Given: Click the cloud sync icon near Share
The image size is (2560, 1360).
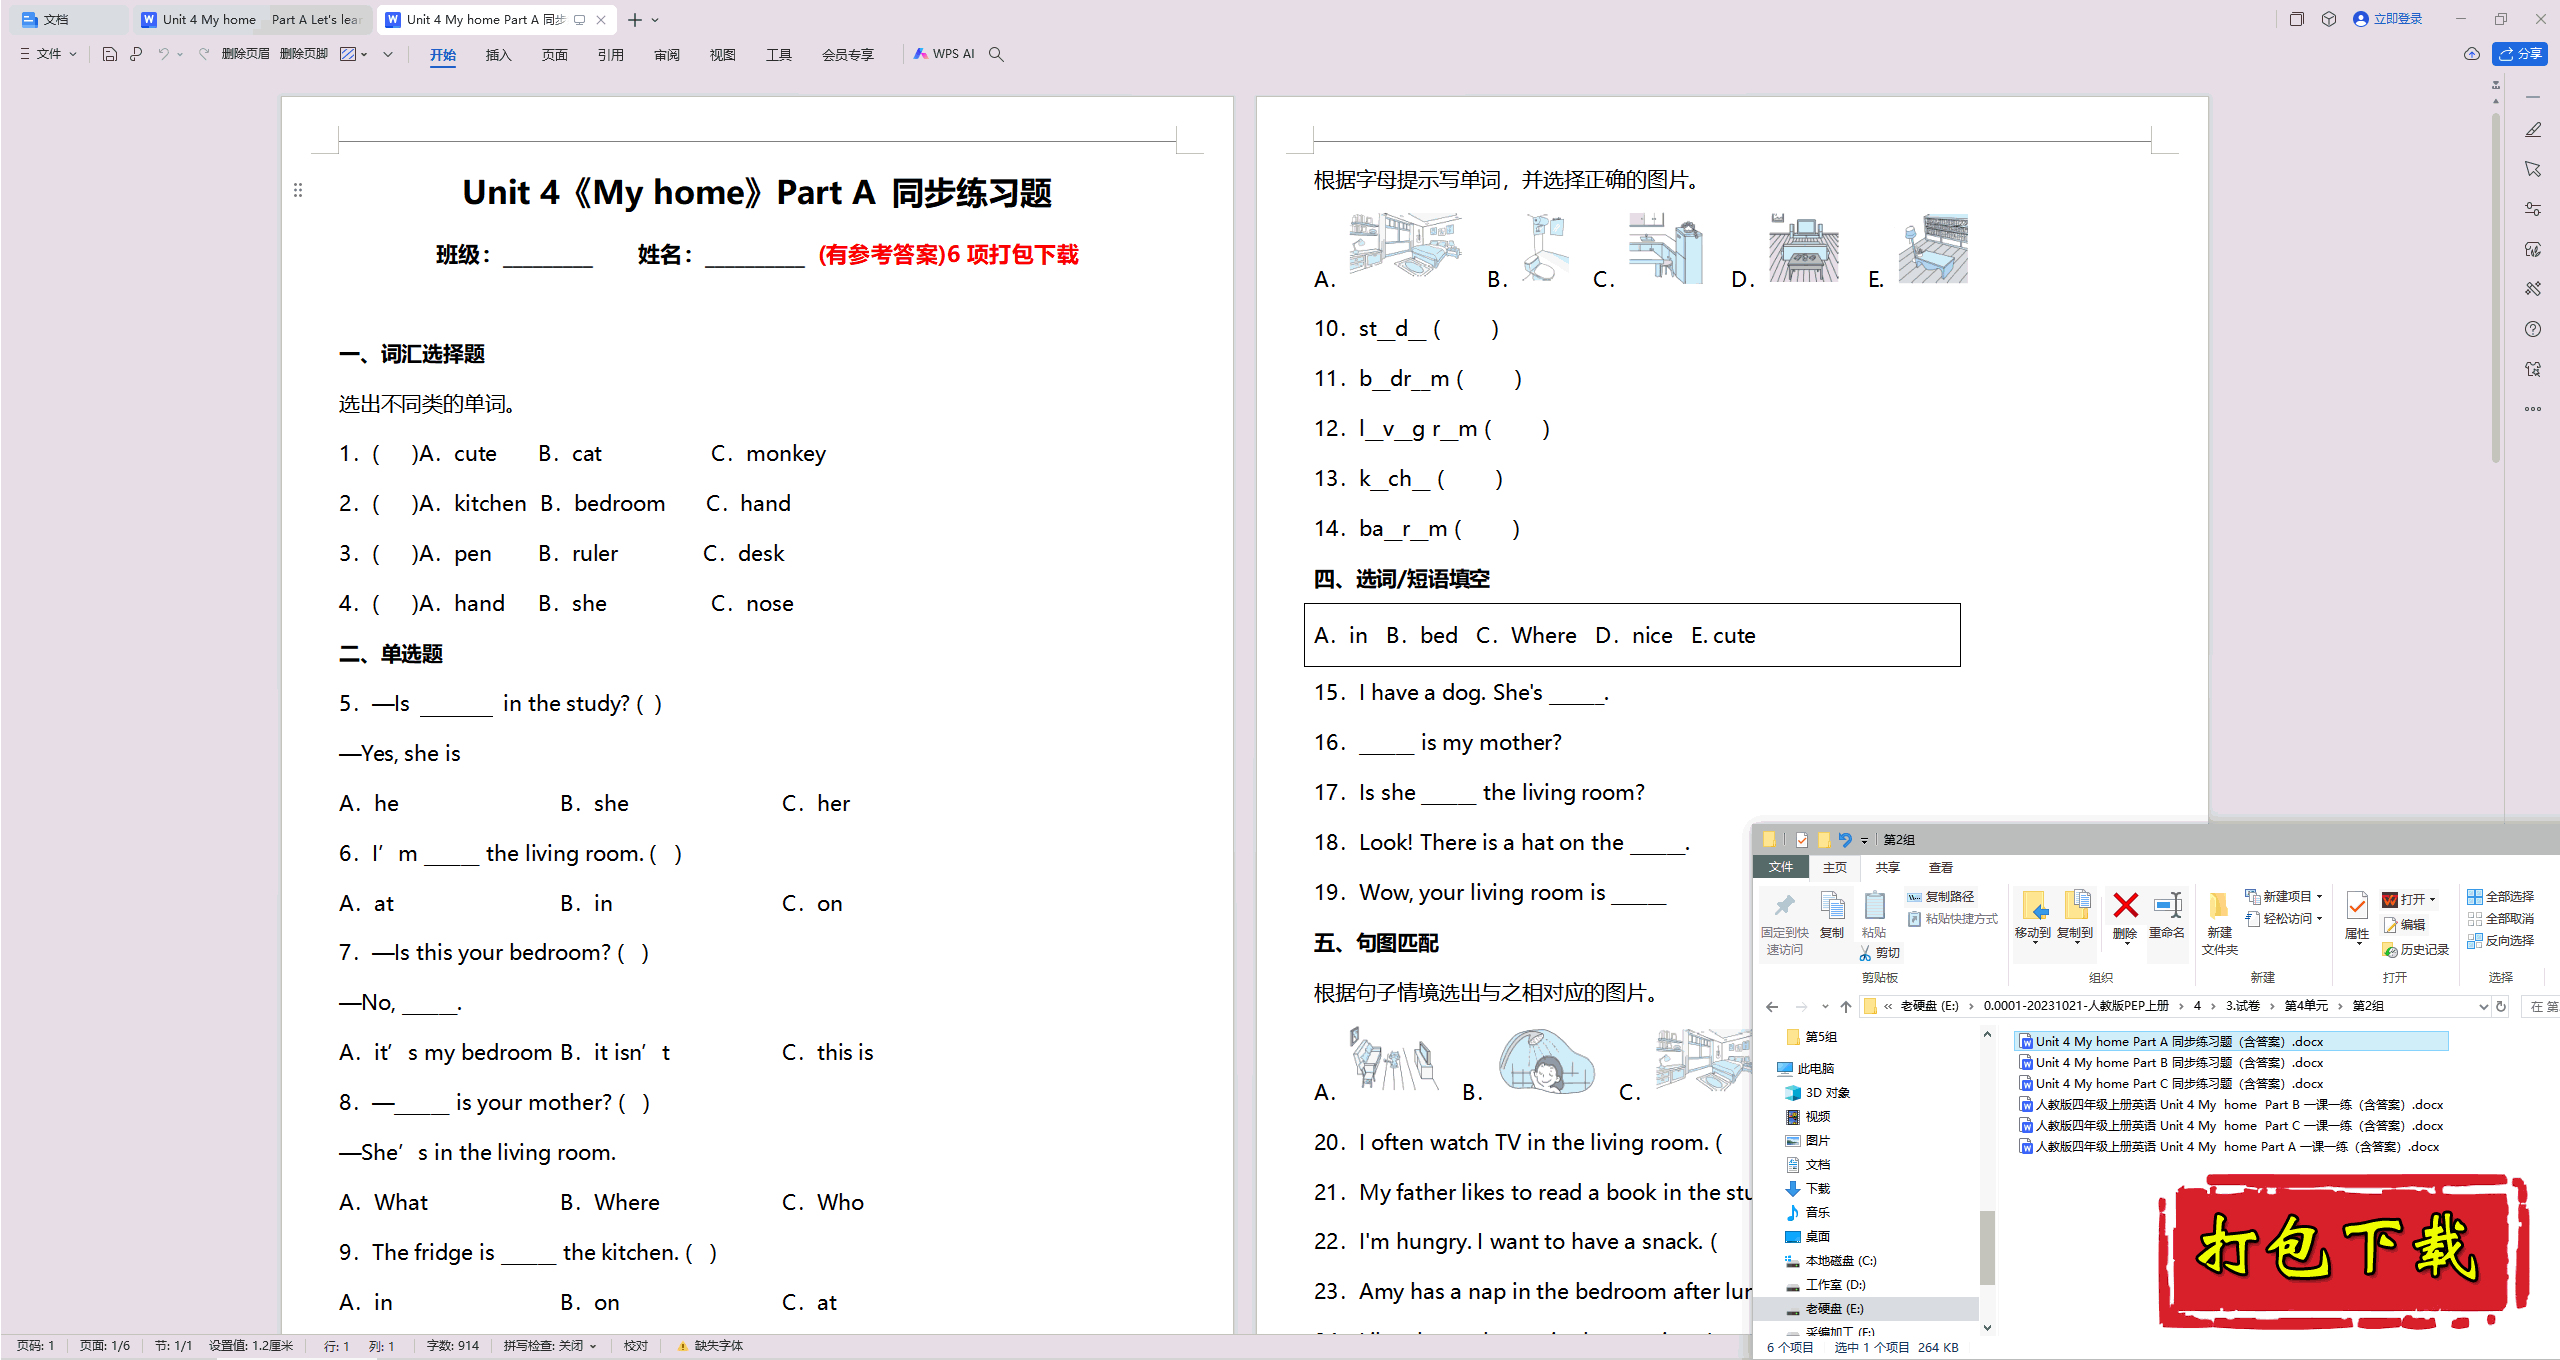Looking at the screenshot, I should (x=2471, y=54).
